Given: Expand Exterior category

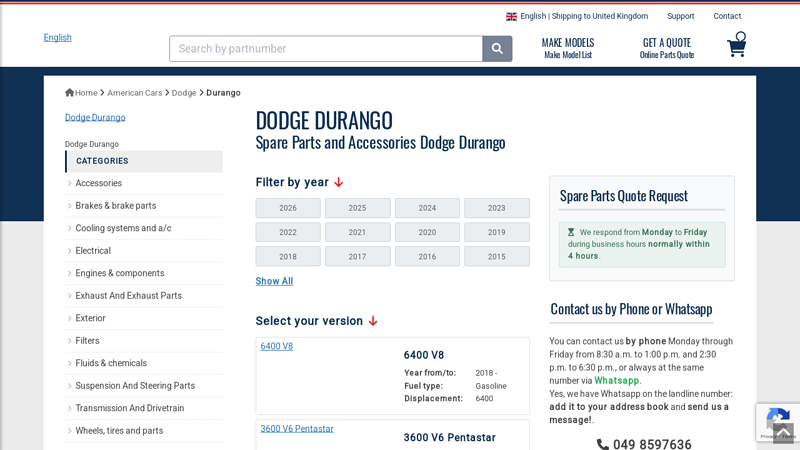Looking at the screenshot, I should click(x=90, y=318).
